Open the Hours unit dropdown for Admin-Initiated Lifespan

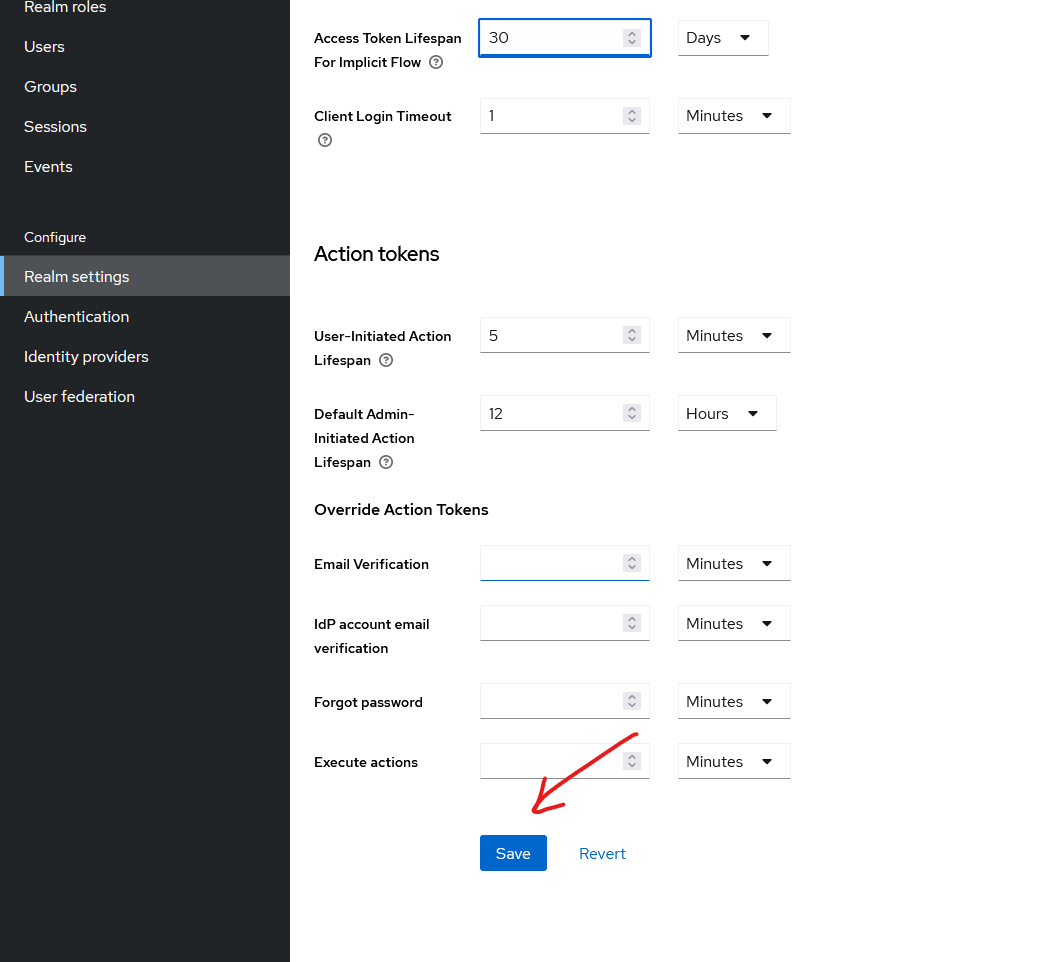click(726, 414)
